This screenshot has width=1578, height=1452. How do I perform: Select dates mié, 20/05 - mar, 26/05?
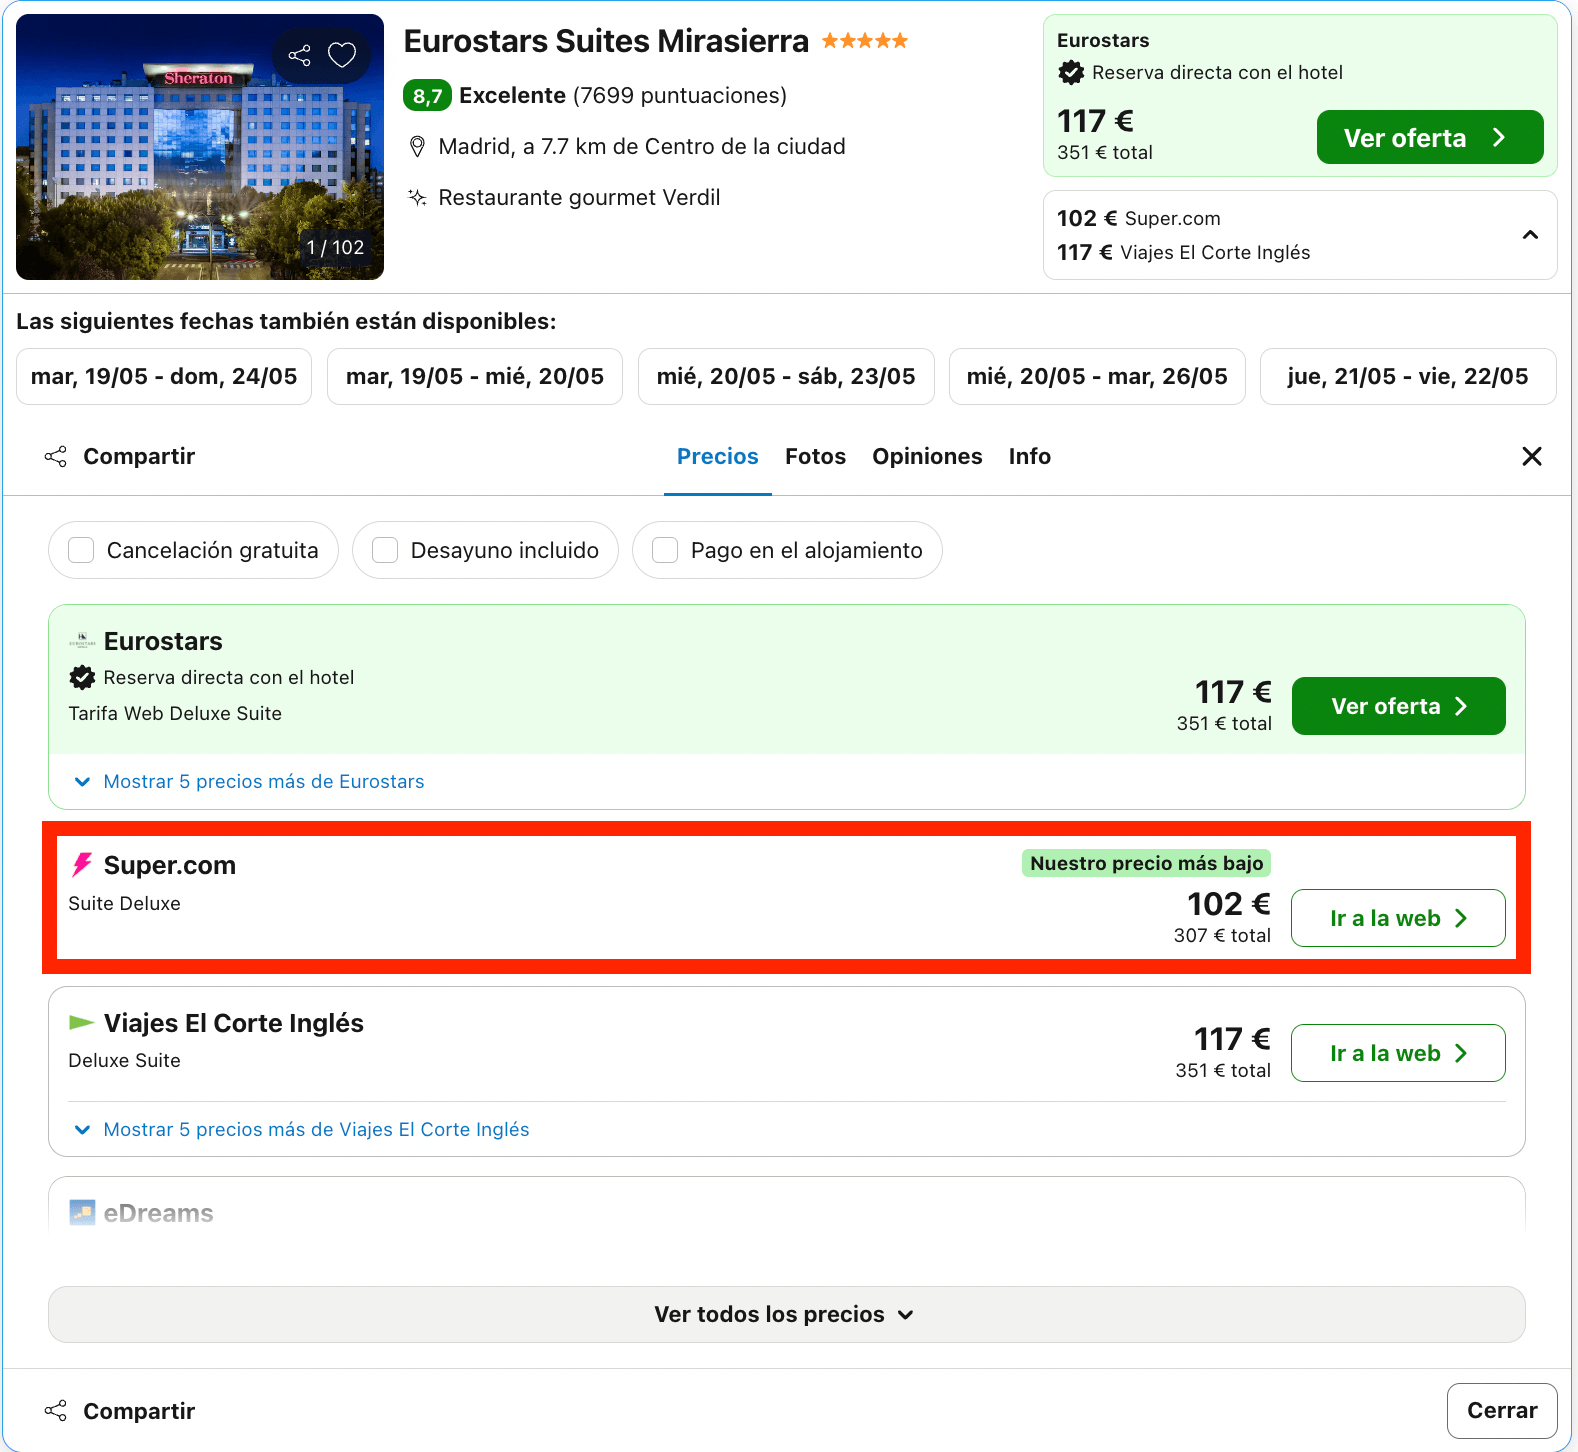pos(1097,376)
